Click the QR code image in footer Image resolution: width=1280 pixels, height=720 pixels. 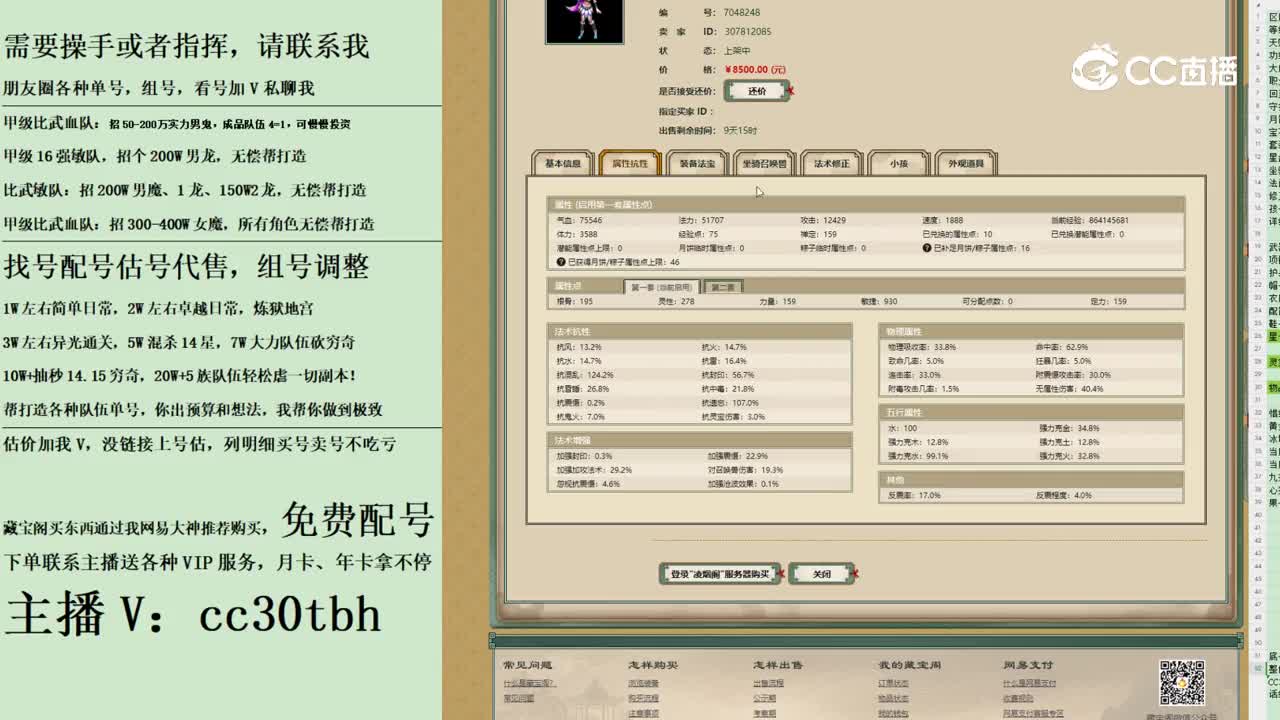(x=1181, y=683)
